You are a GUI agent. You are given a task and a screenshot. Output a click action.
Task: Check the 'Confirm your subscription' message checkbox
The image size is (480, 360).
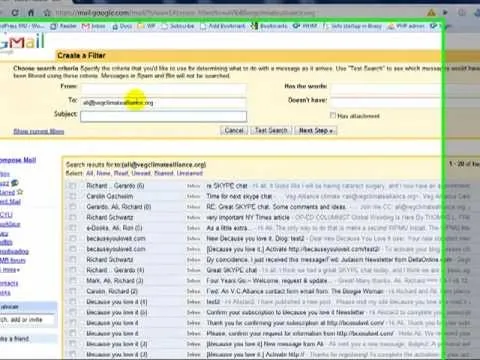(72, 312)
